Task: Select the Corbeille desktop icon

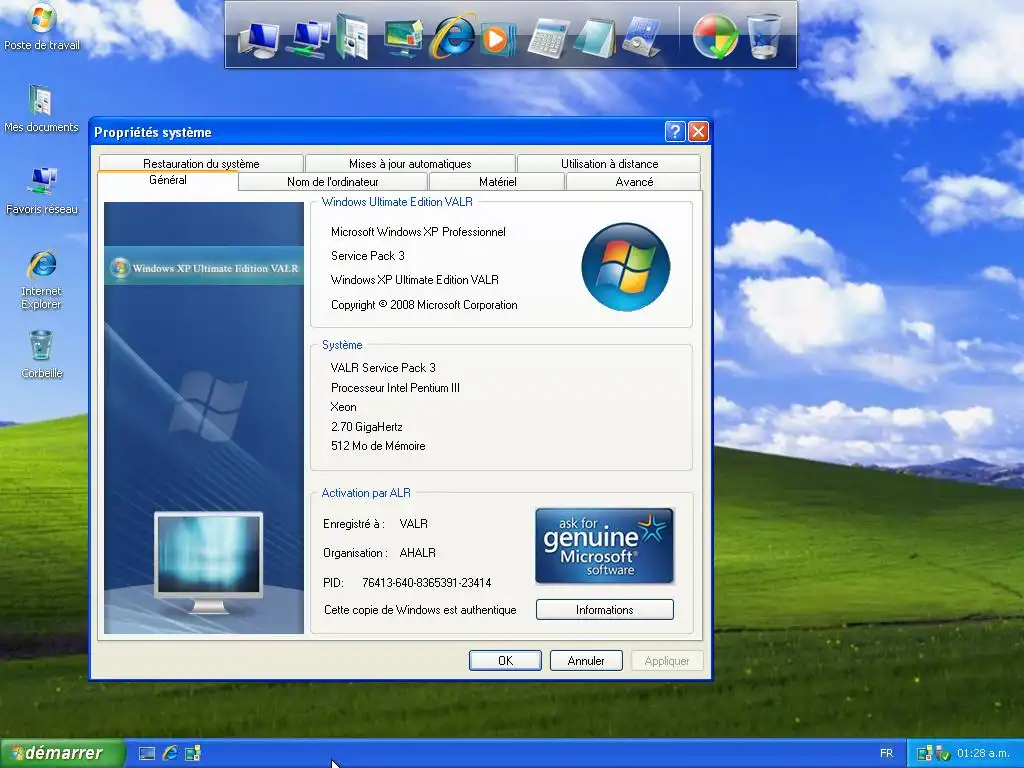Action: (41, 354)
